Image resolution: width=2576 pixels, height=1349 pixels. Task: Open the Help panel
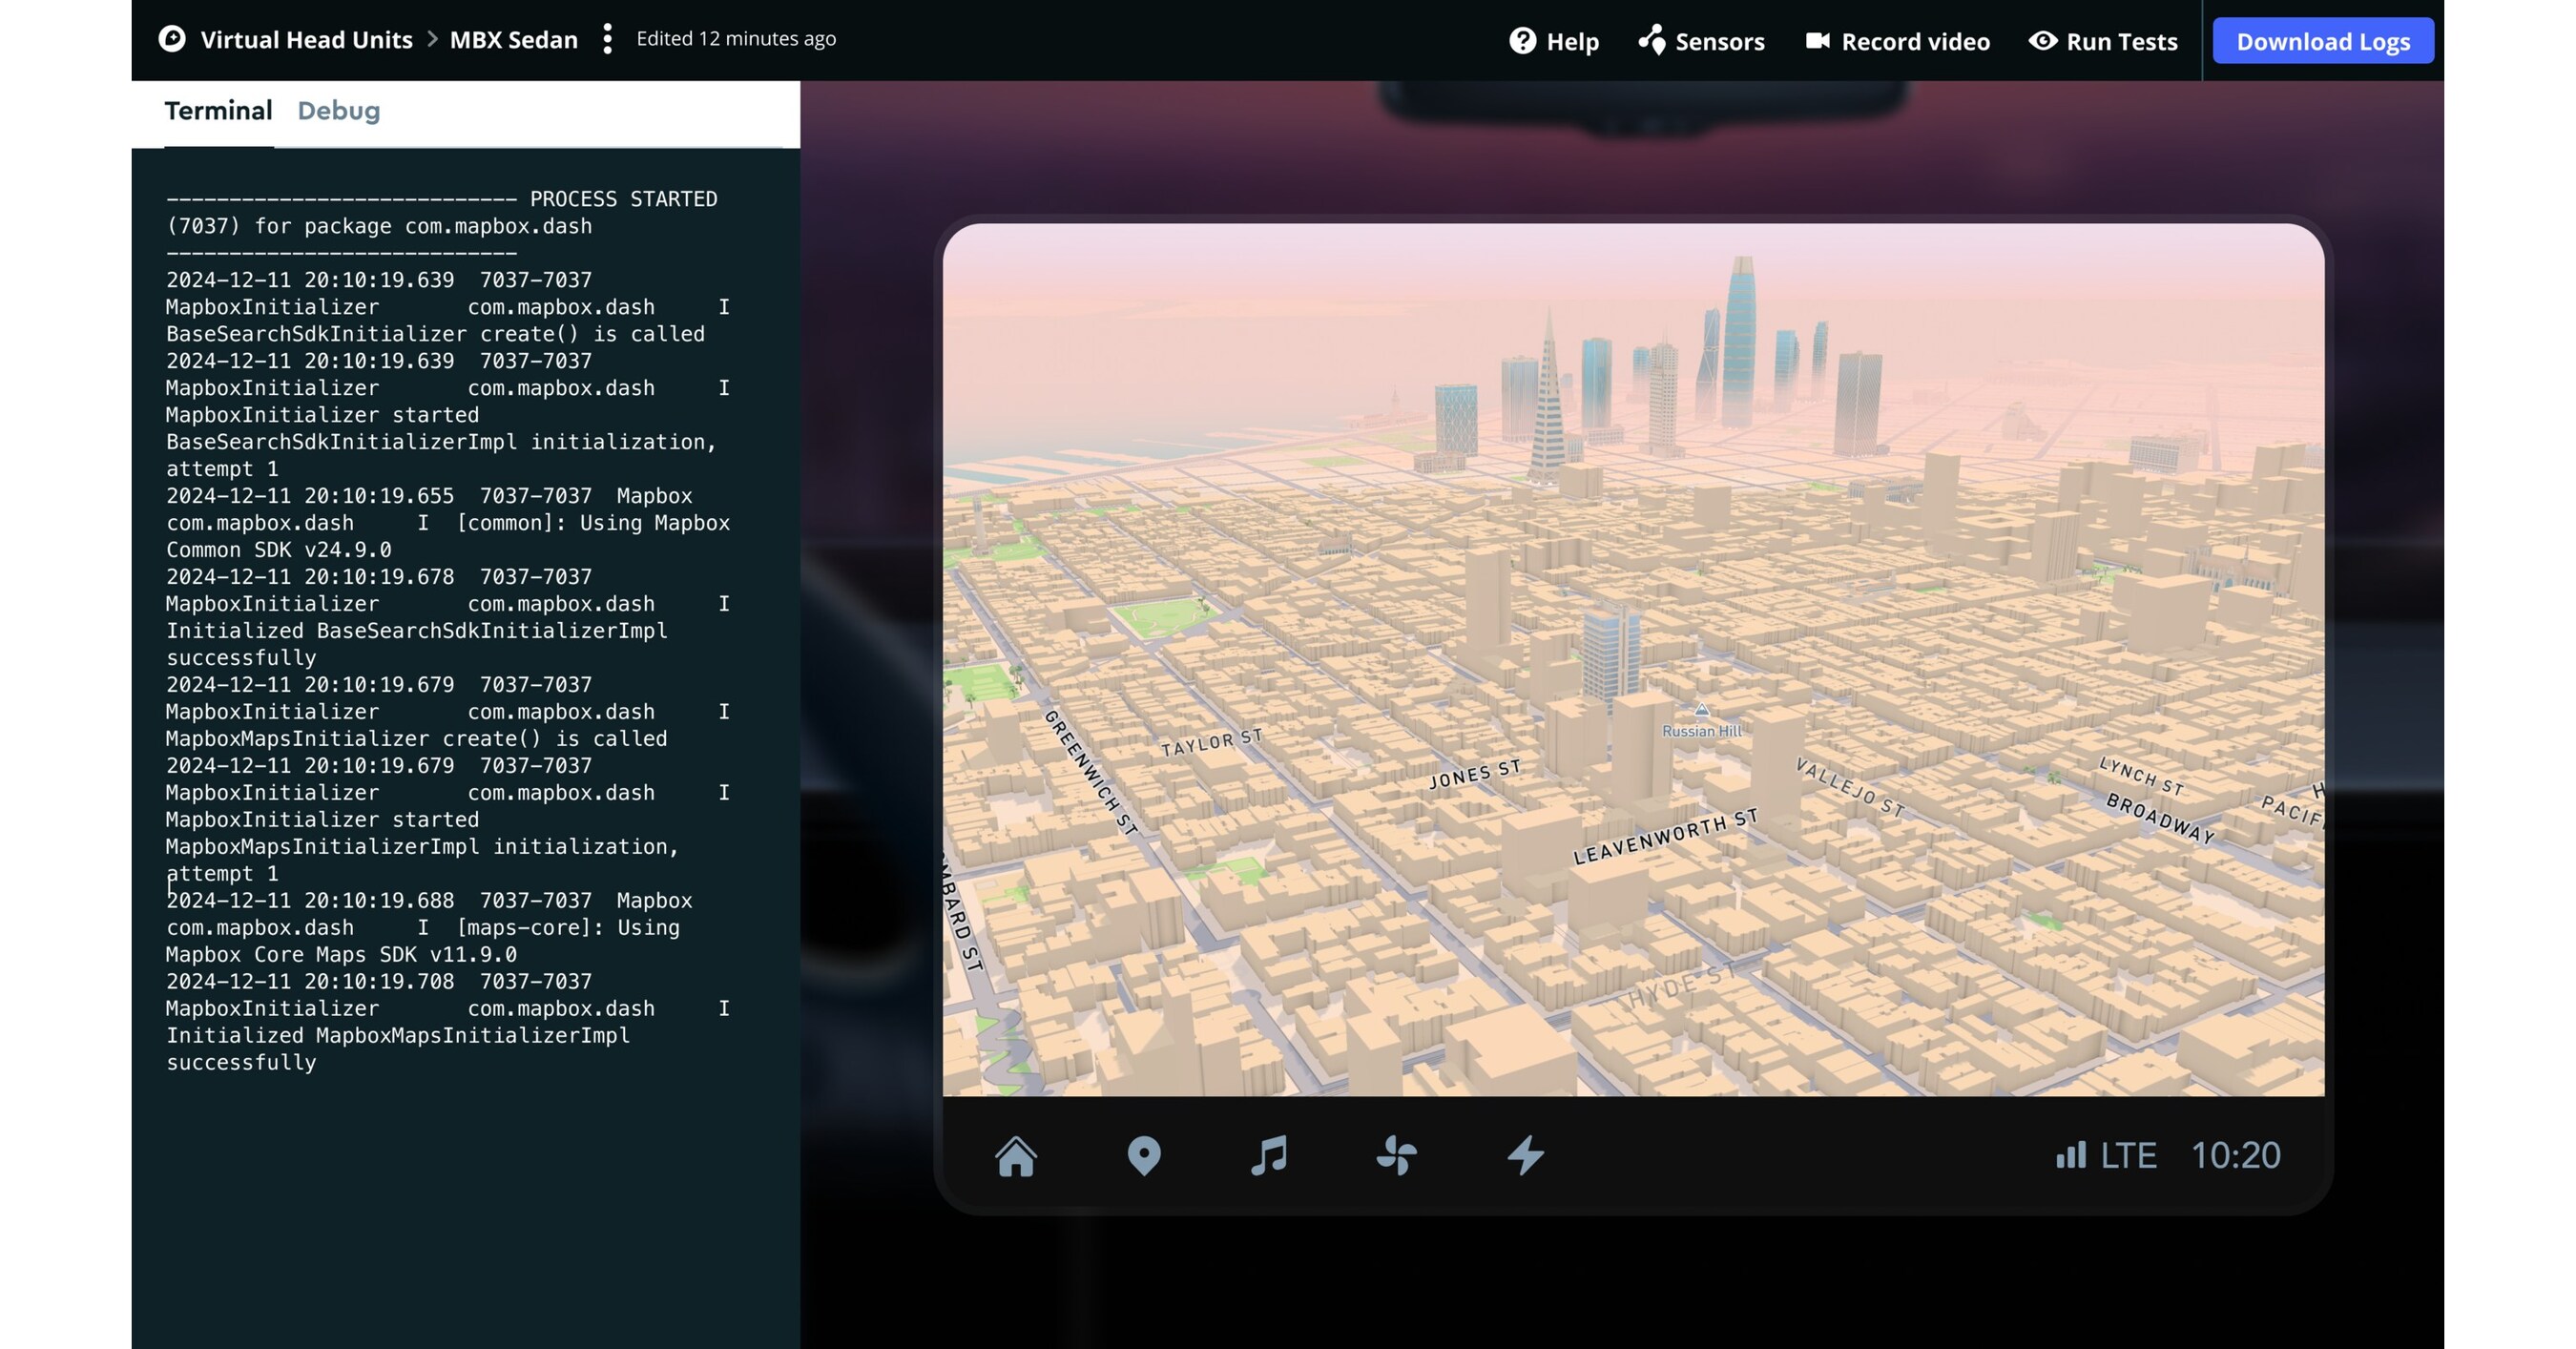click(1554, 41)
